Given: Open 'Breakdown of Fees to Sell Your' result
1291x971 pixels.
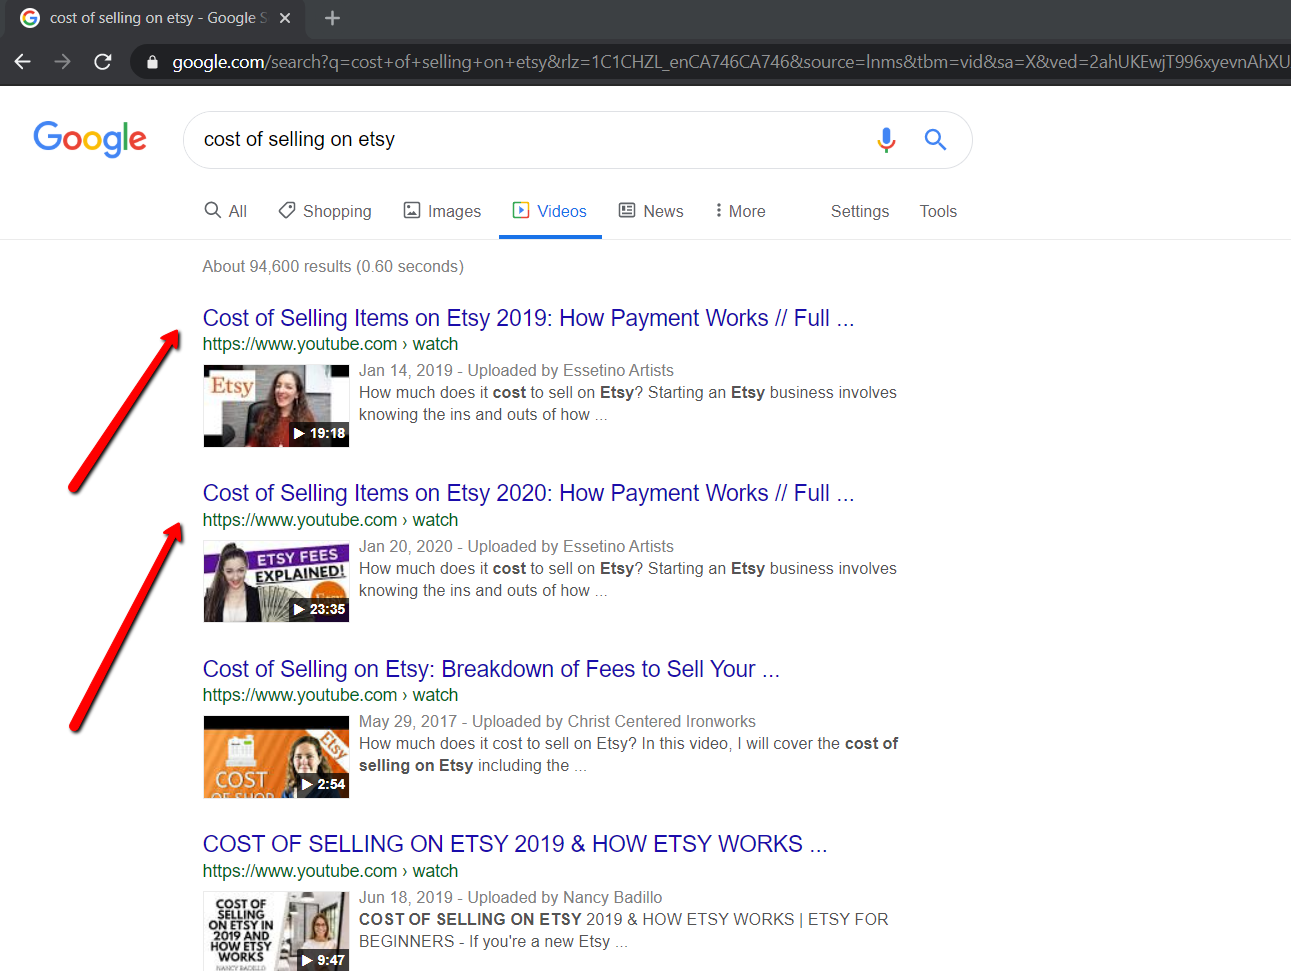Looking at the screenshot, I should pos(491,669).
